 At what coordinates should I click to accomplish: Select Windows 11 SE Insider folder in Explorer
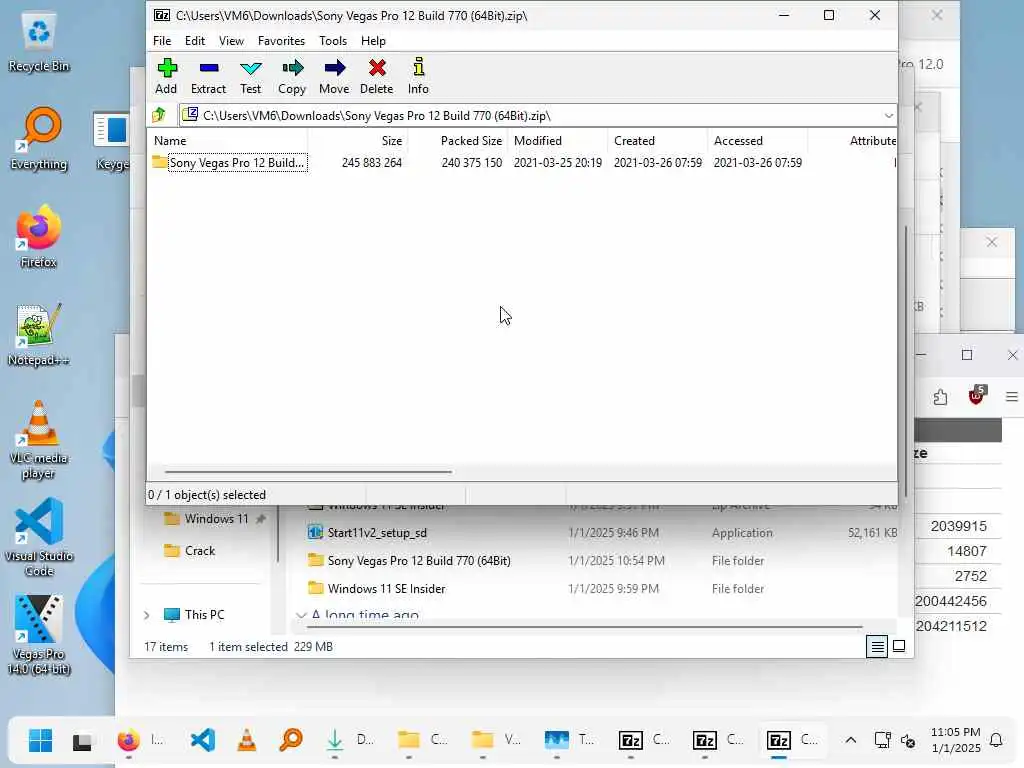tap(386, 588)
